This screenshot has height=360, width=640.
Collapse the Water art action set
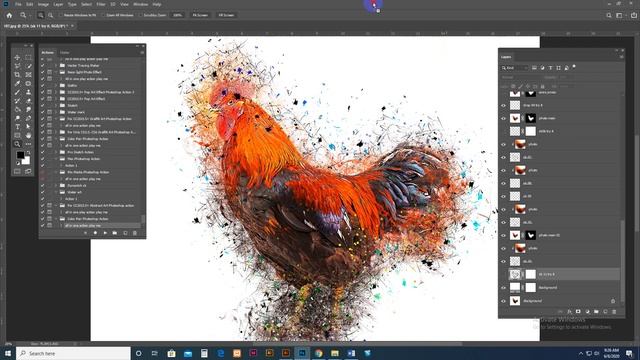[56, 192]
